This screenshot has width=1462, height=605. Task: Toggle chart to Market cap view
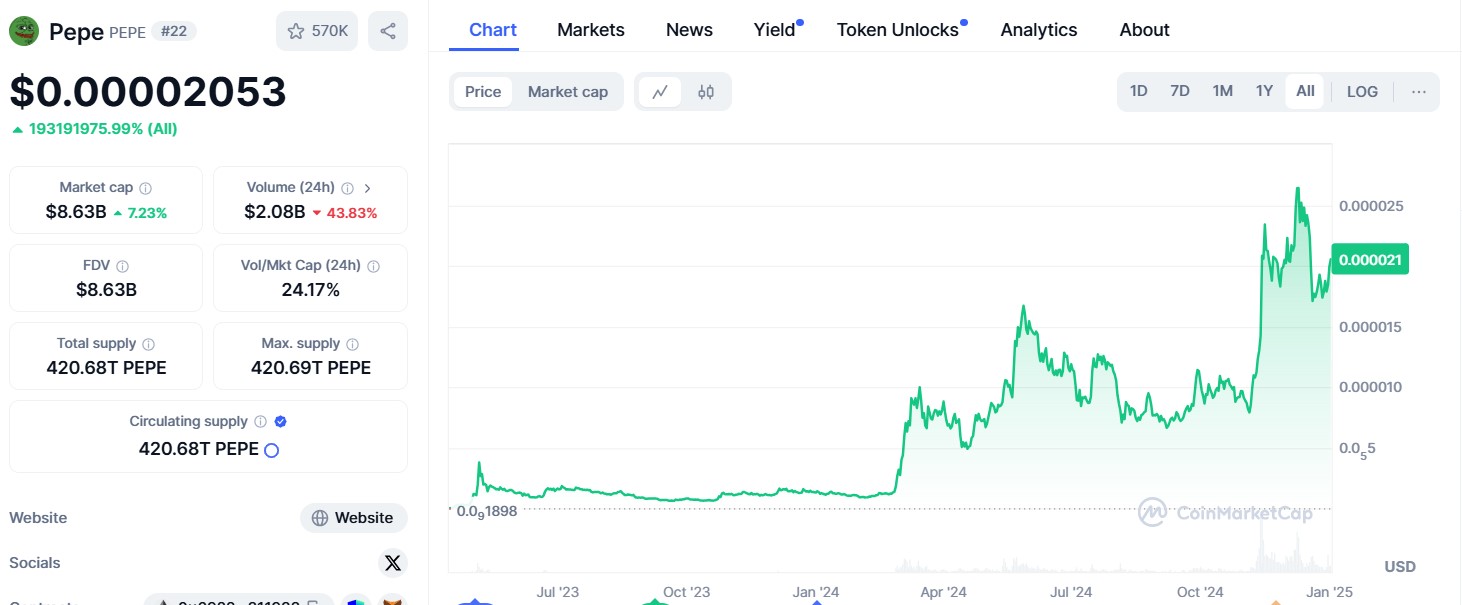pos(567,92)
